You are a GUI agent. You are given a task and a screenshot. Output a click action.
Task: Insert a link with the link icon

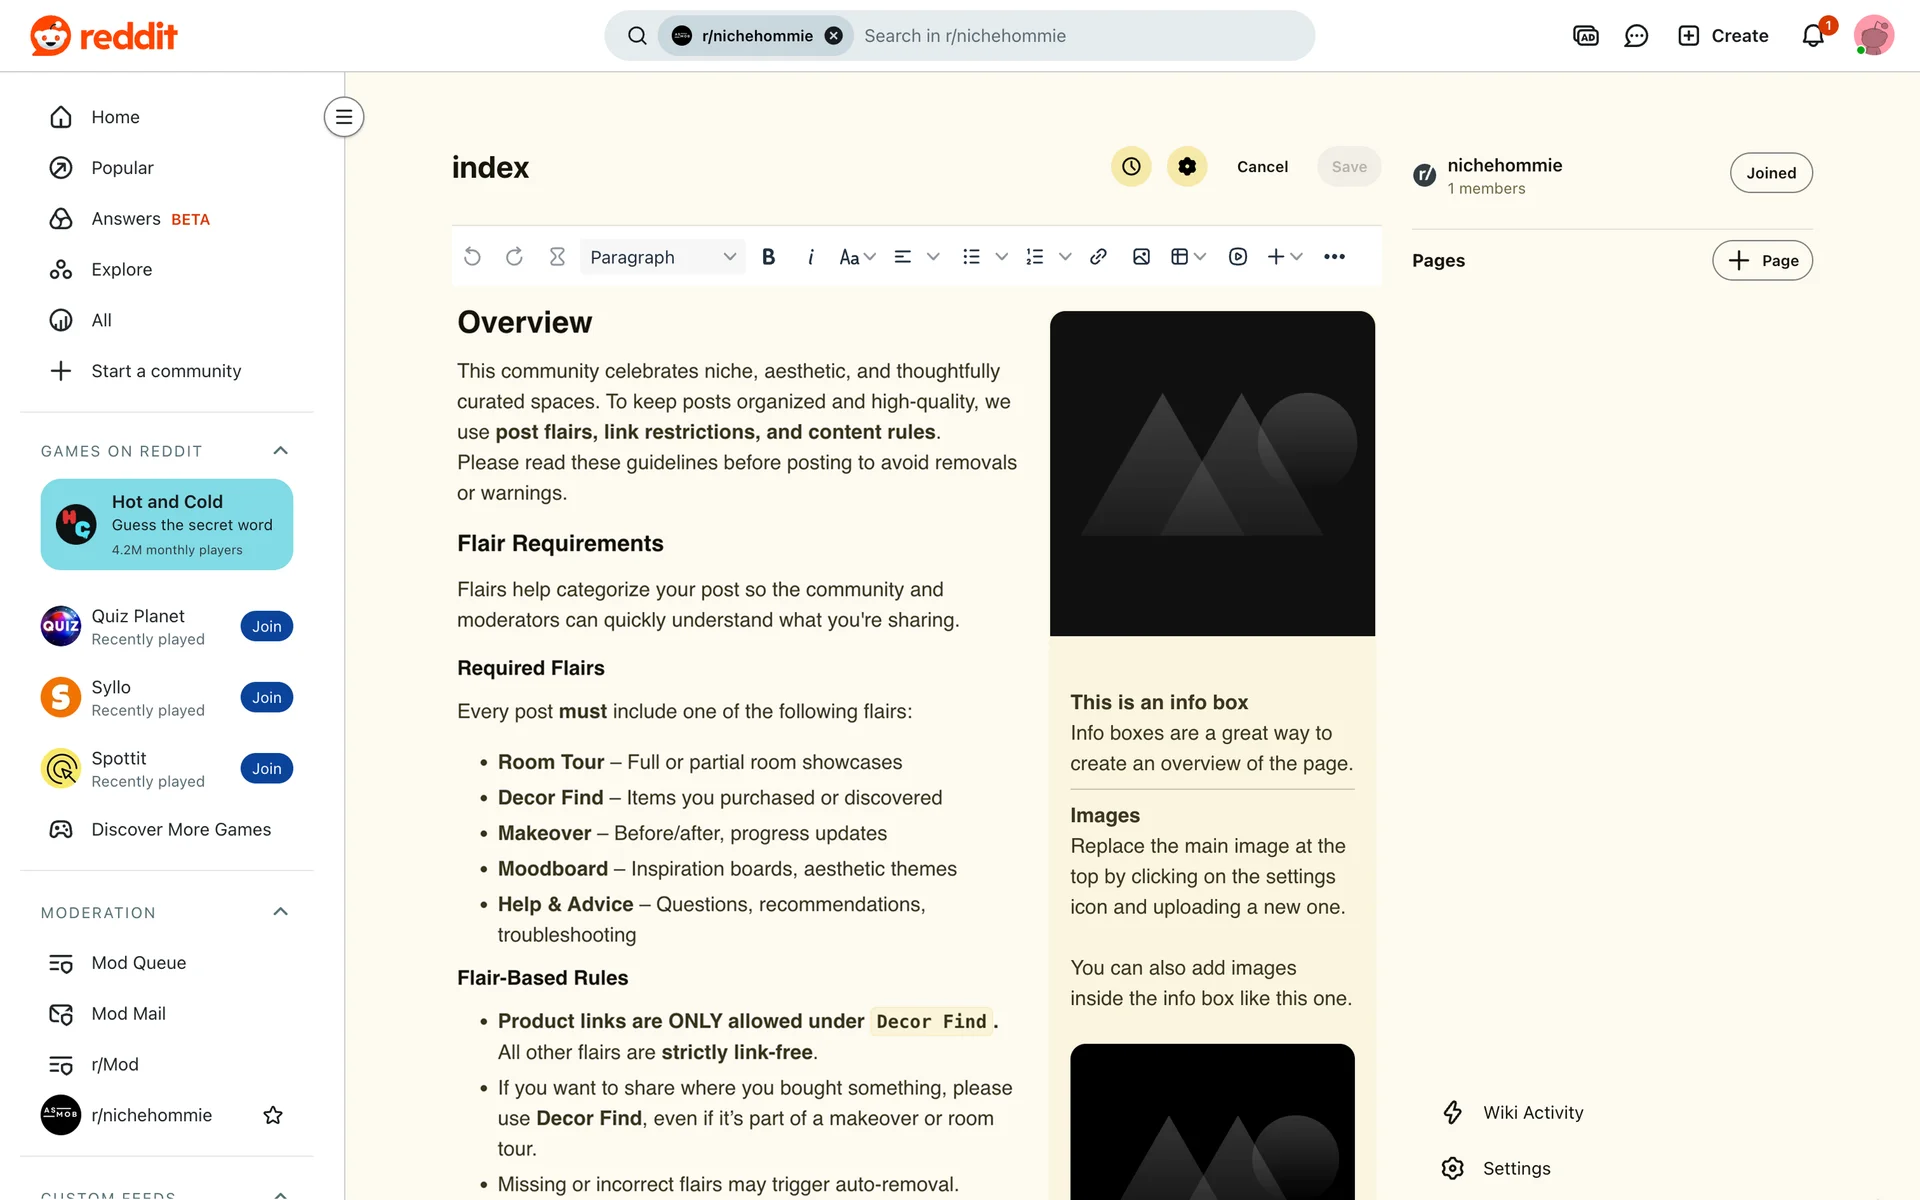[1098, 257]
